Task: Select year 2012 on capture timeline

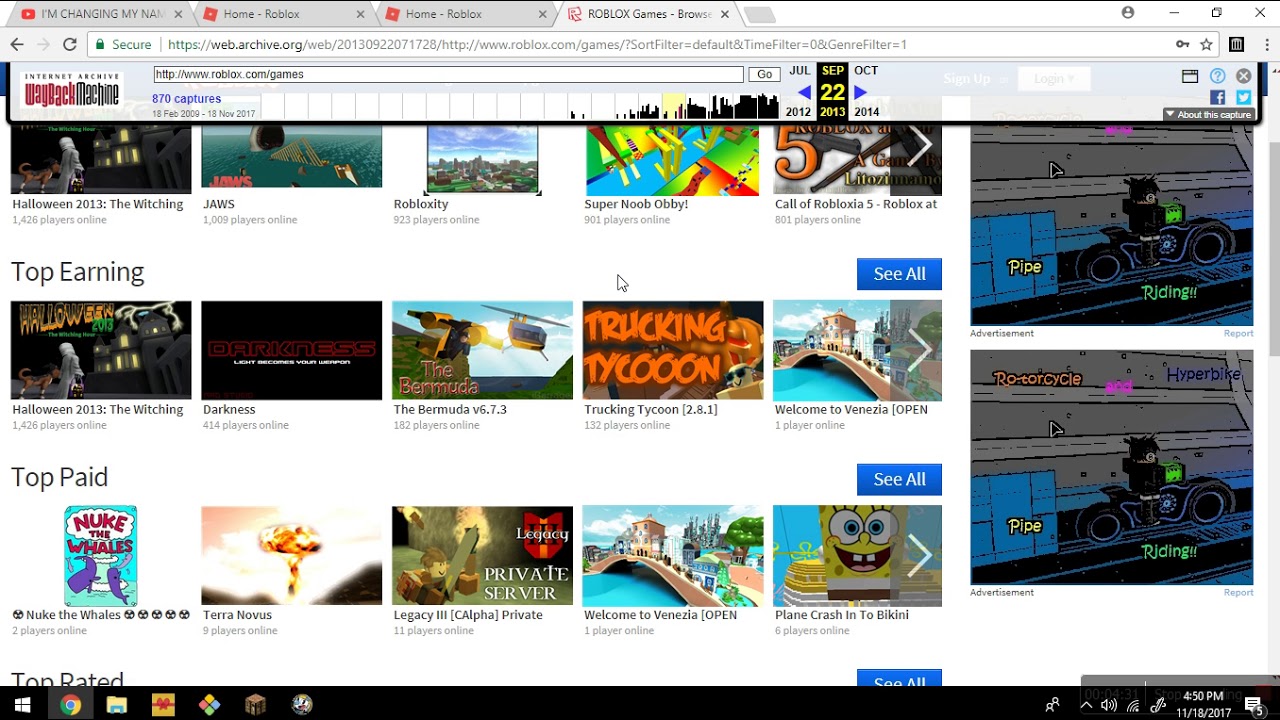Action: pyautogui.click(x=798, y=112)
